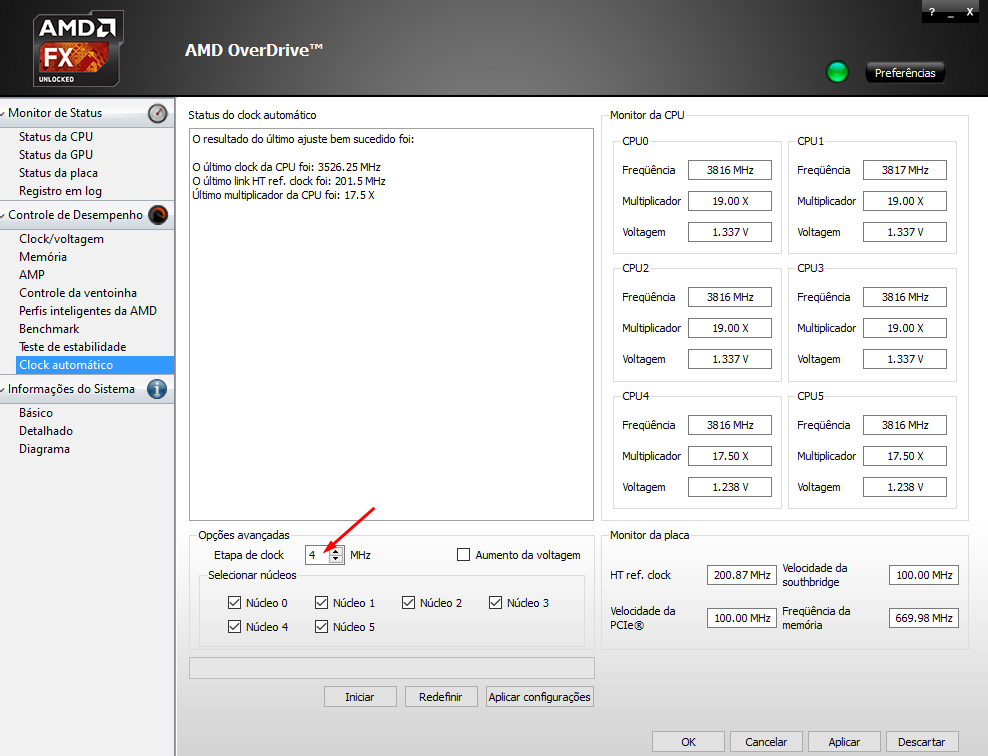Click the AMD FX Unlocked logo

click(78, 48)
